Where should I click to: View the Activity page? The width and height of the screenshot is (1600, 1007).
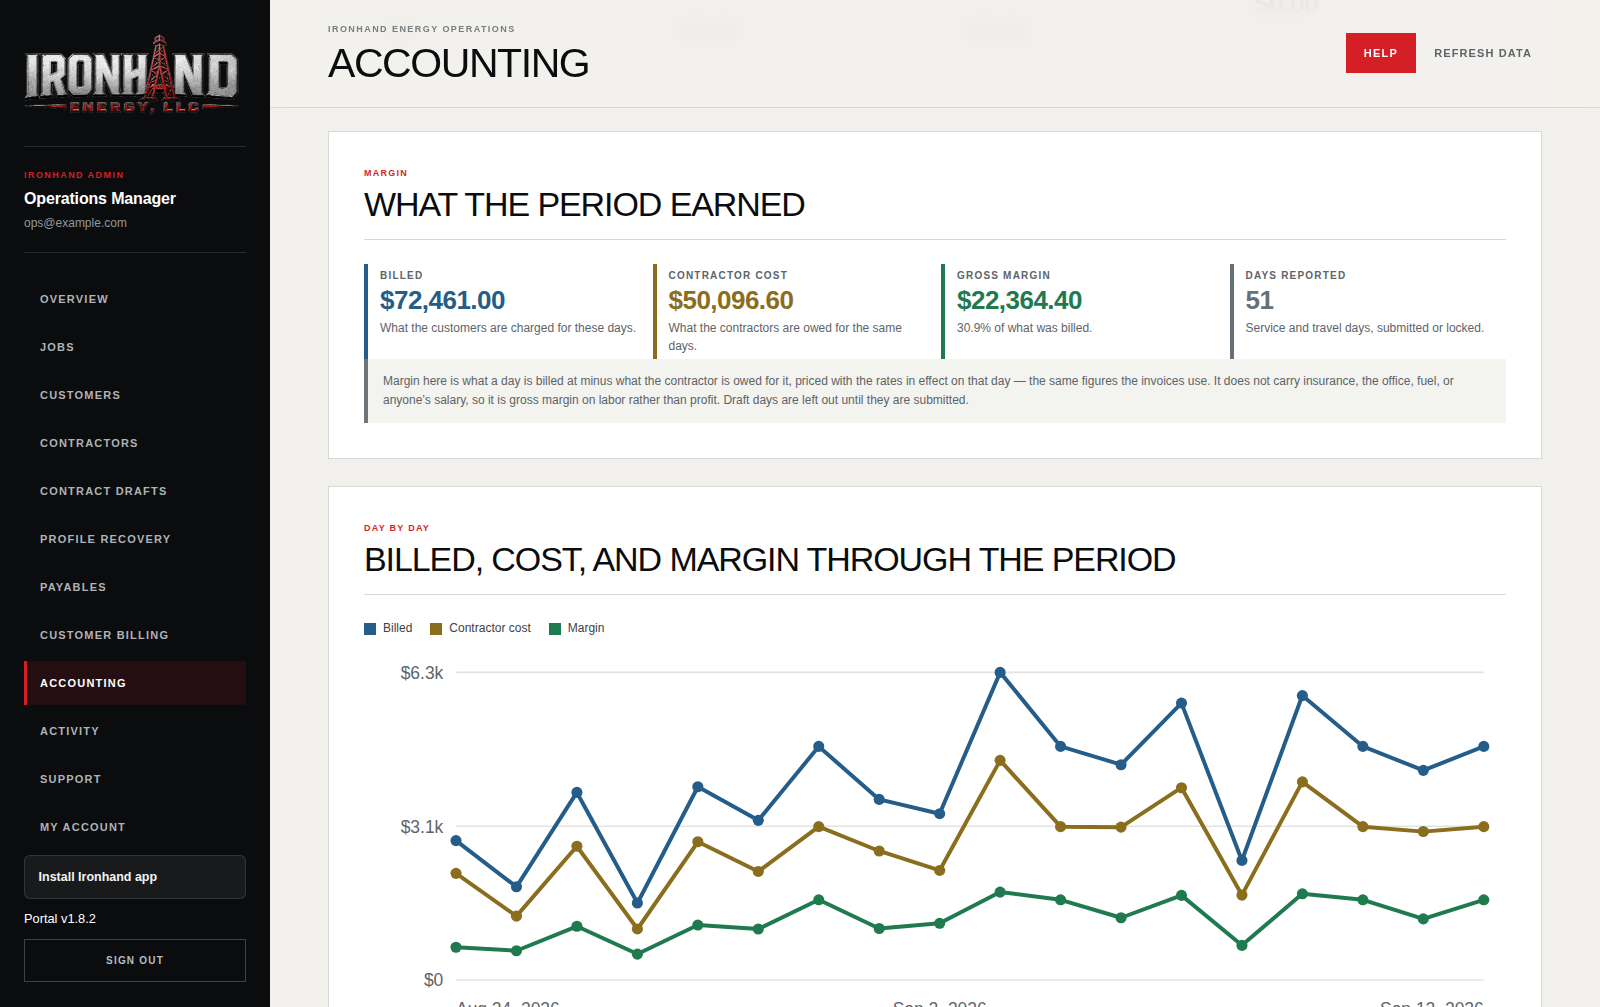135,731
